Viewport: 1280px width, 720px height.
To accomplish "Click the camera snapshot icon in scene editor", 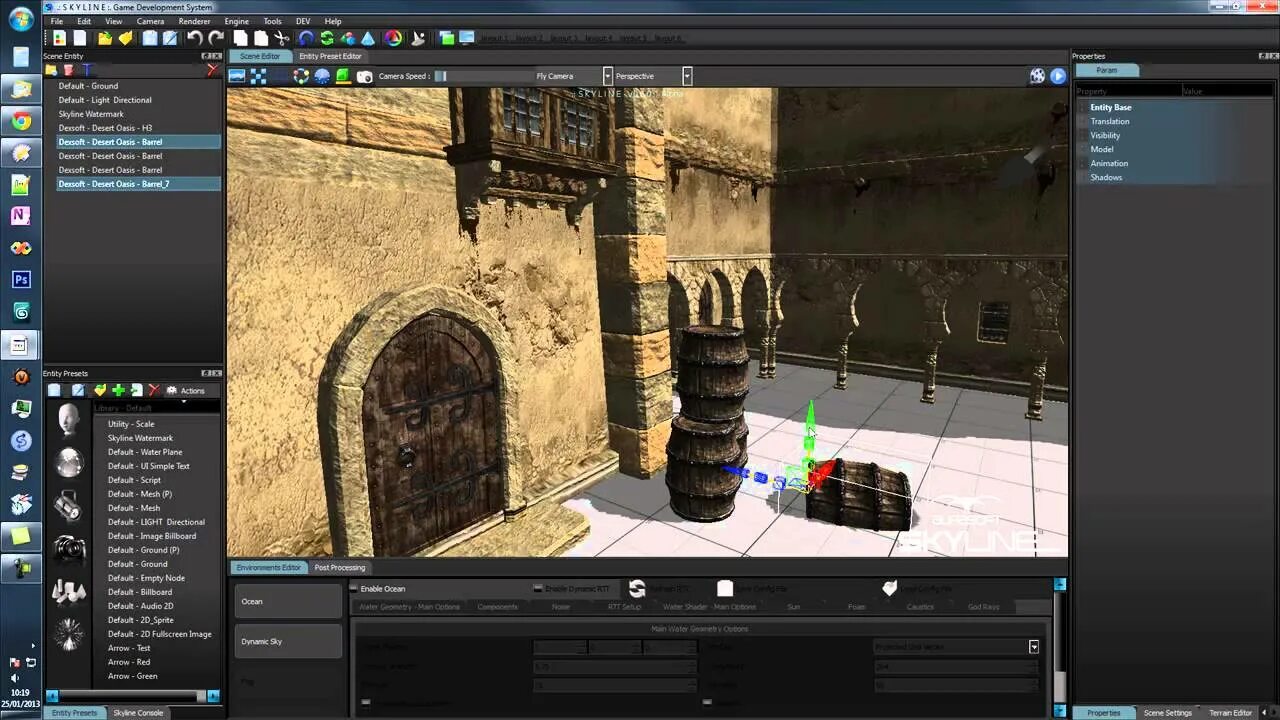I will tap(365, 76).
